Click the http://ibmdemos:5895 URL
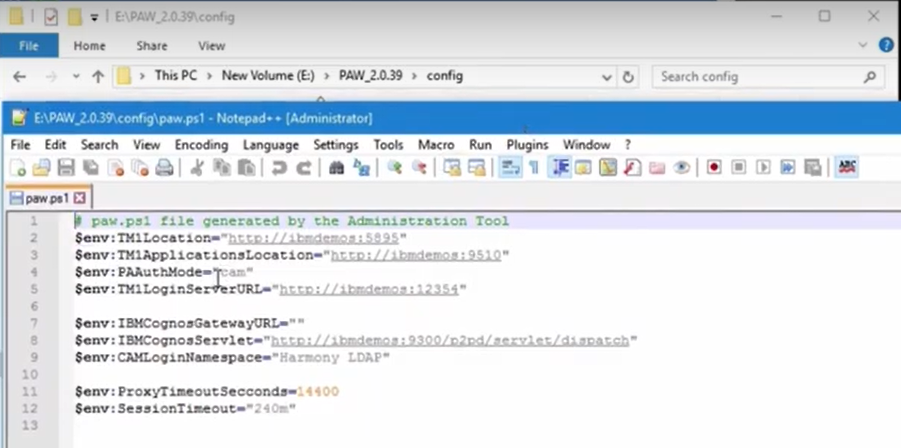This screenshot has width=901, height=448. coord(313,238)
